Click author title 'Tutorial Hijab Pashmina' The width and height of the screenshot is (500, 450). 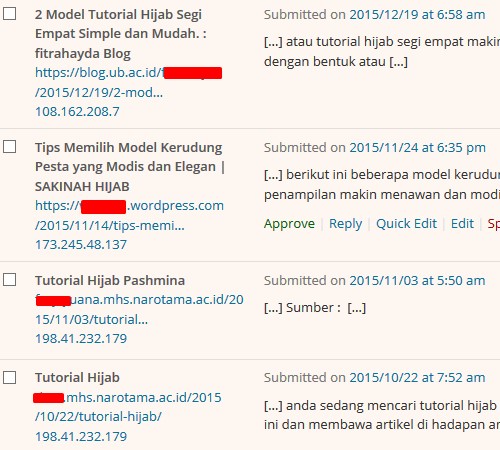(x=110, y=281)
